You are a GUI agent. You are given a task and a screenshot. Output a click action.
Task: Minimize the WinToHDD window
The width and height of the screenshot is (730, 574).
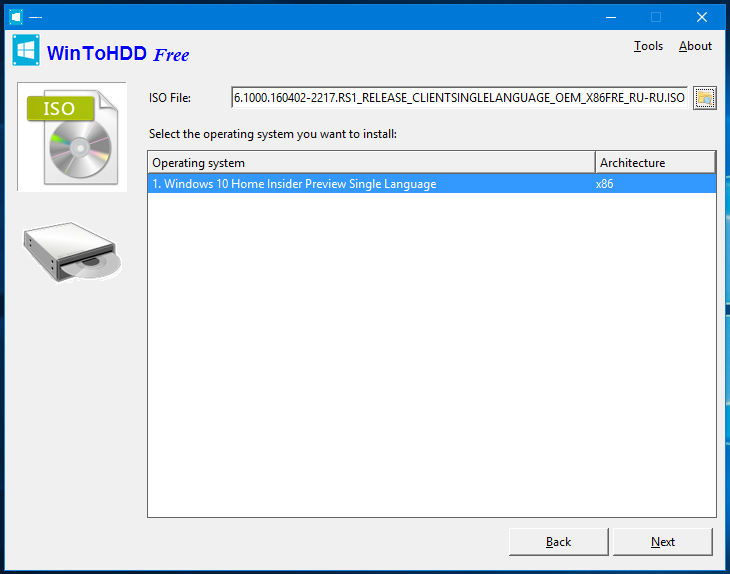pyautogui.click(x=611, y=17)
